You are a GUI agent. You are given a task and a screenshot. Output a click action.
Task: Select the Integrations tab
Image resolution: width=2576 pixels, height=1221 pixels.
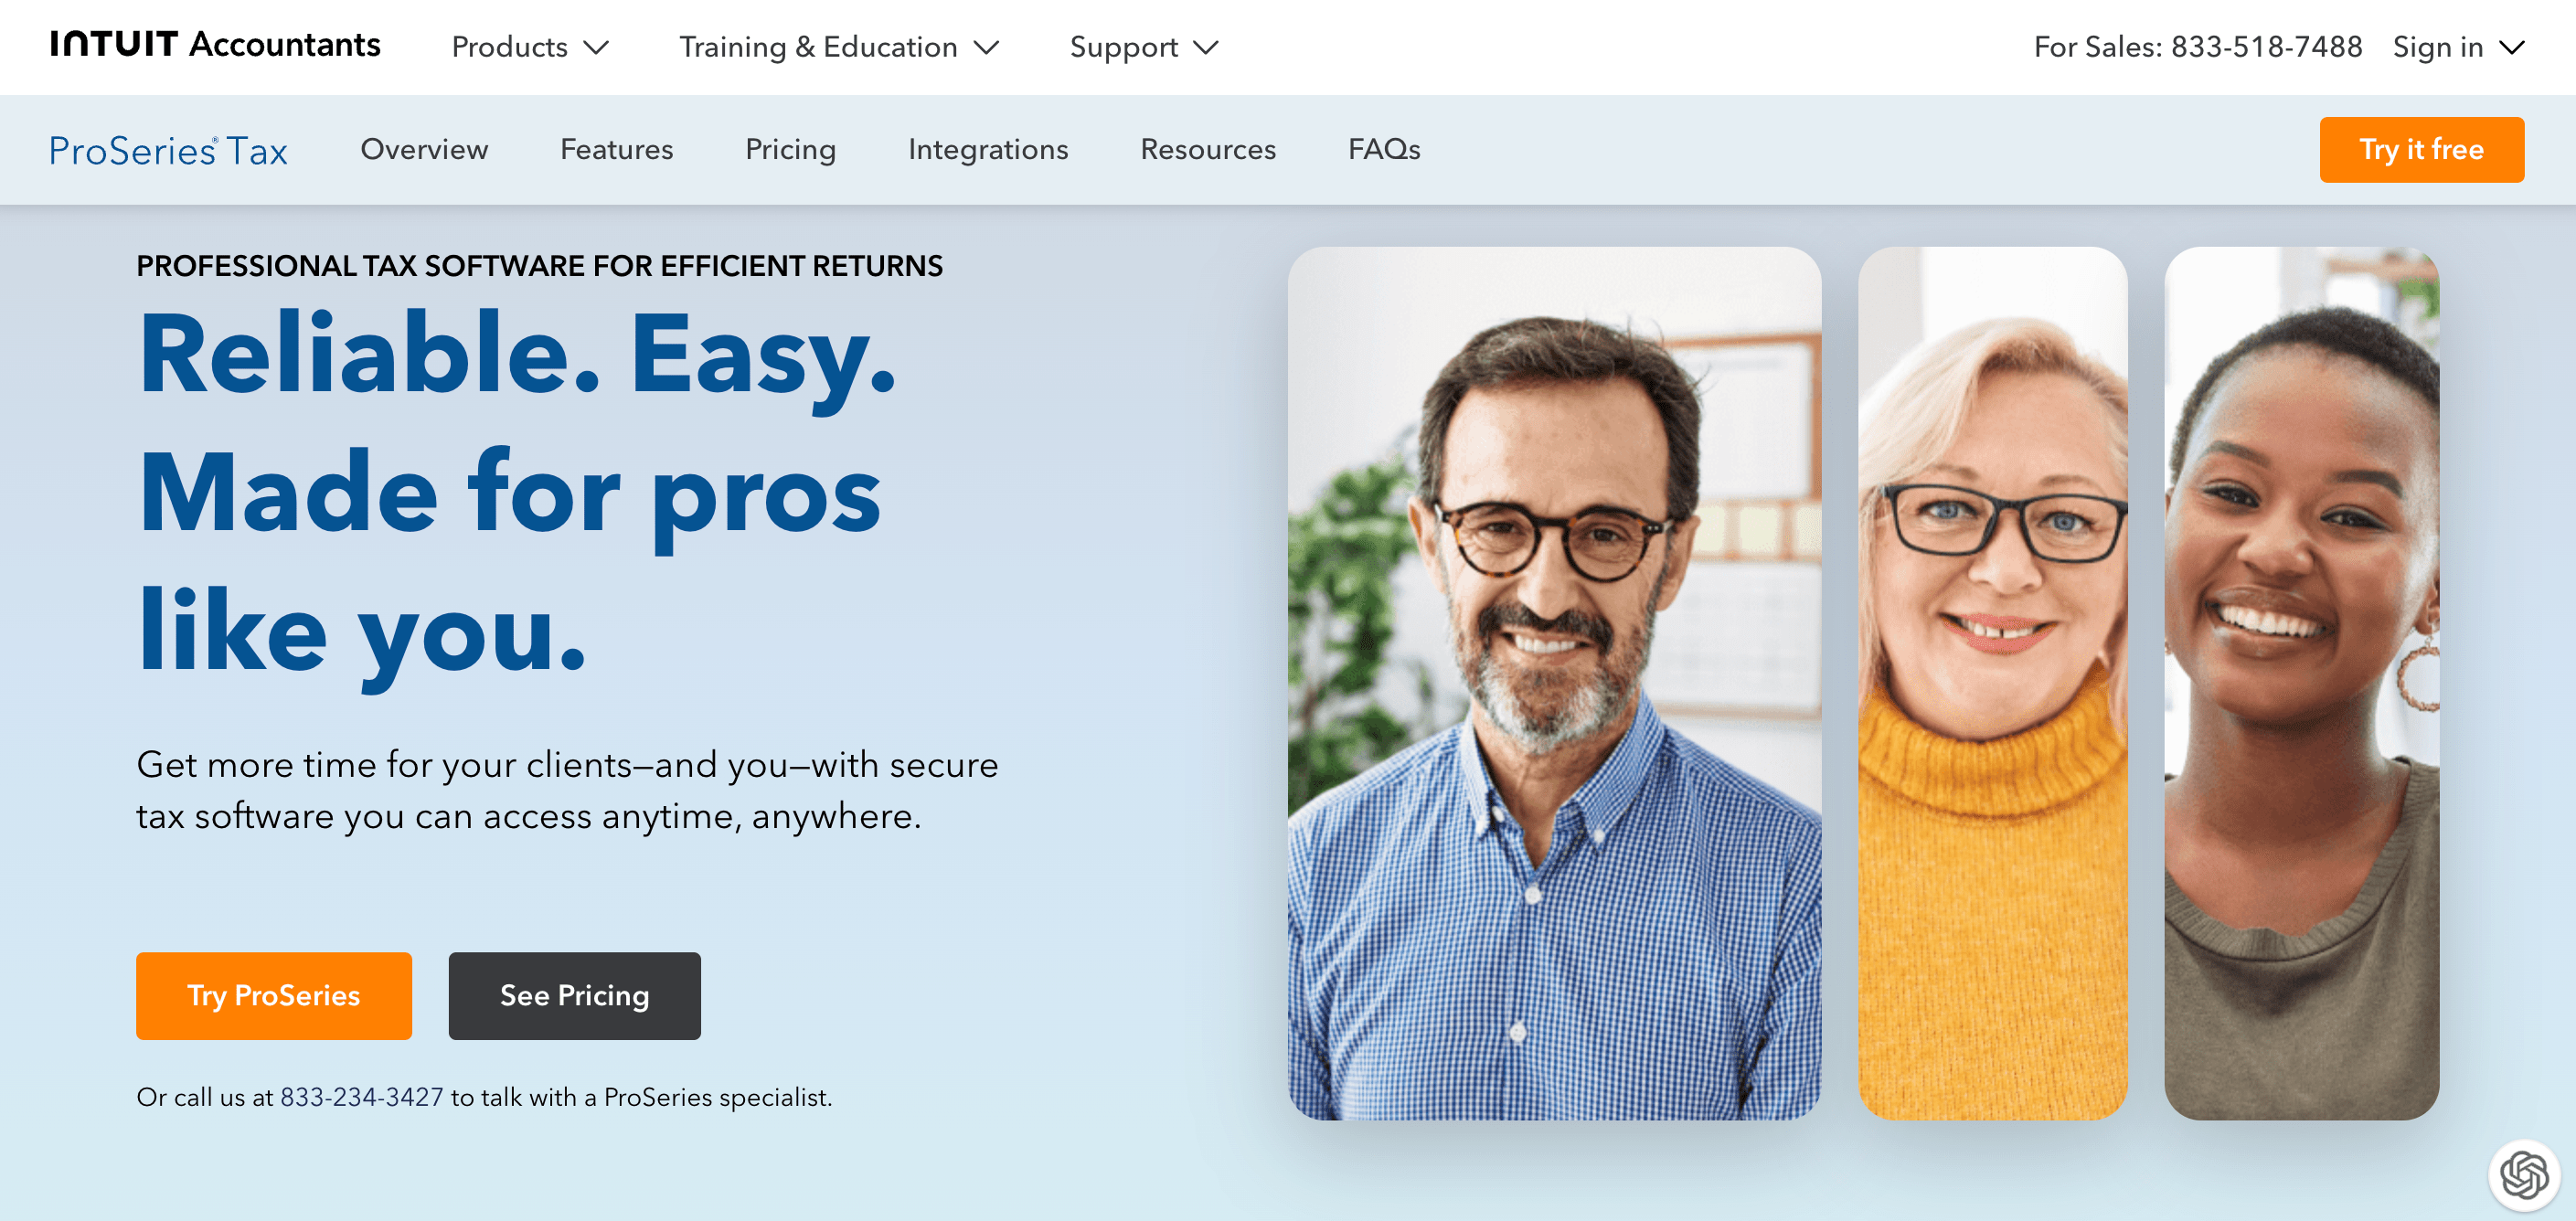(x=988, y=149)
